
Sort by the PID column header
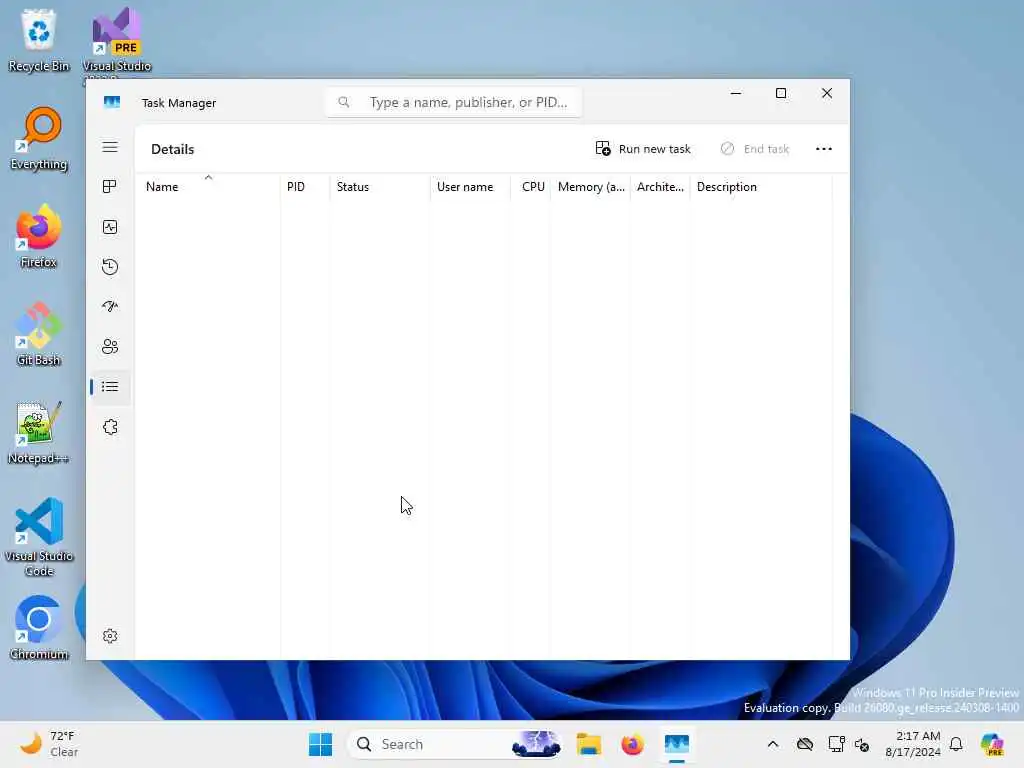point(305,187)
